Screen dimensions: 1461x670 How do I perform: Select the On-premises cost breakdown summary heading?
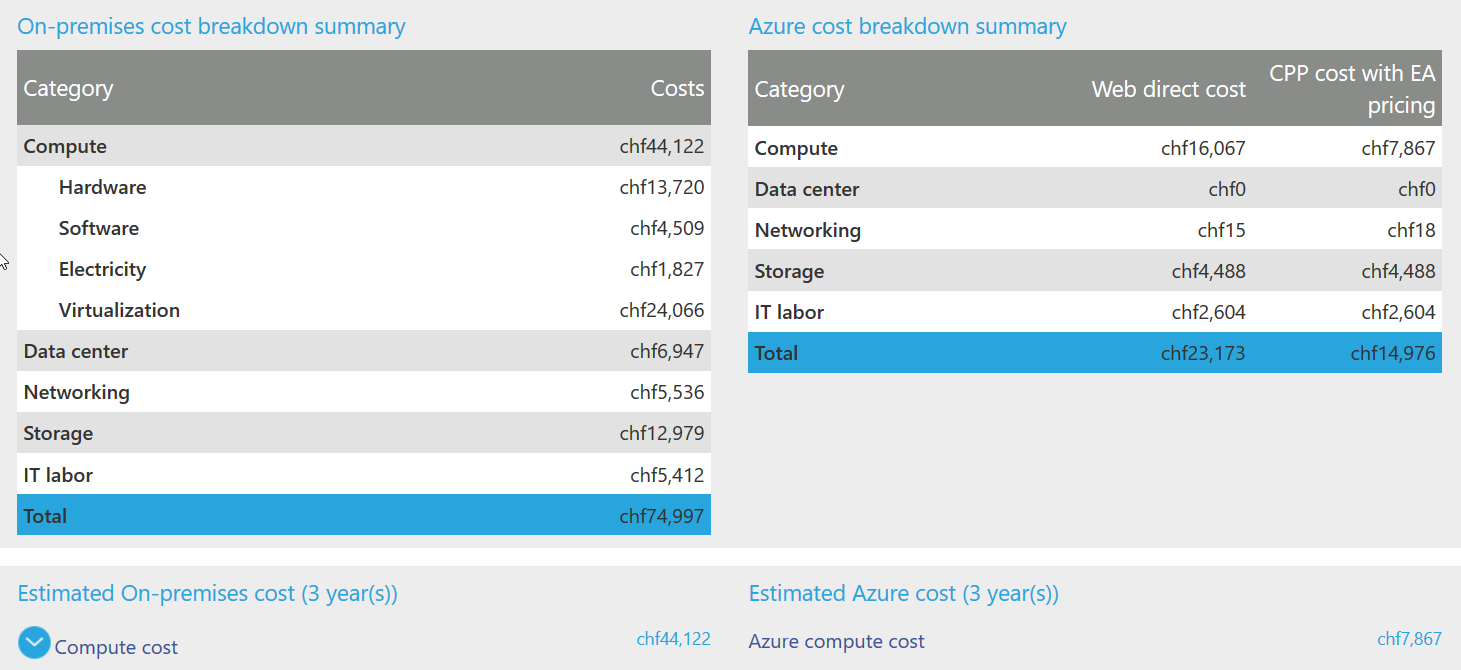[x=211, y=26]
